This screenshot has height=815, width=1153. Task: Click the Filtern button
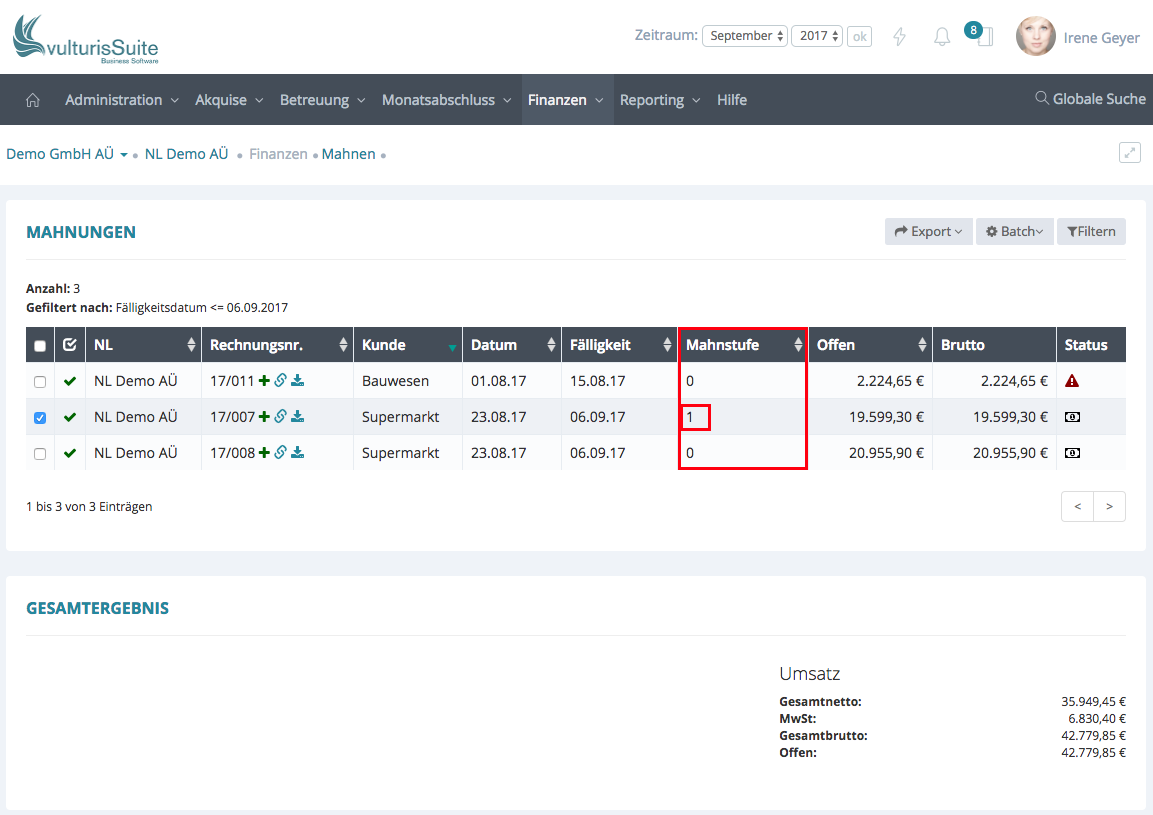click(x=1091, y=232)
